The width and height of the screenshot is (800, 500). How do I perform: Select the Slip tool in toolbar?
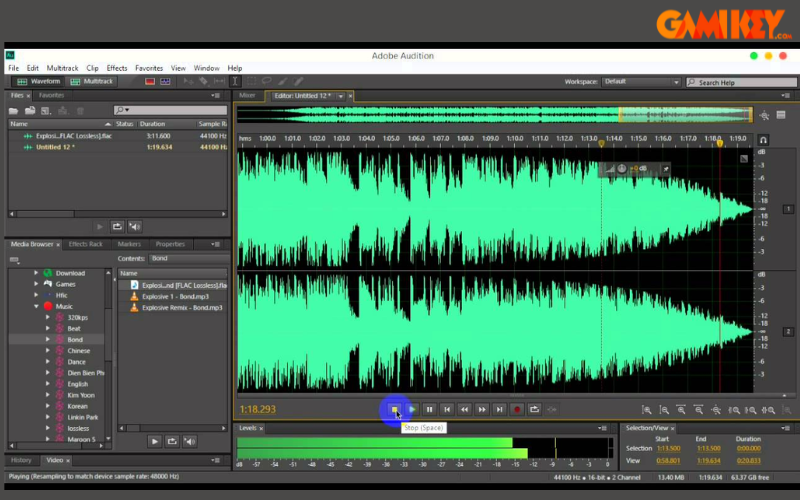(x=219, y=81)
